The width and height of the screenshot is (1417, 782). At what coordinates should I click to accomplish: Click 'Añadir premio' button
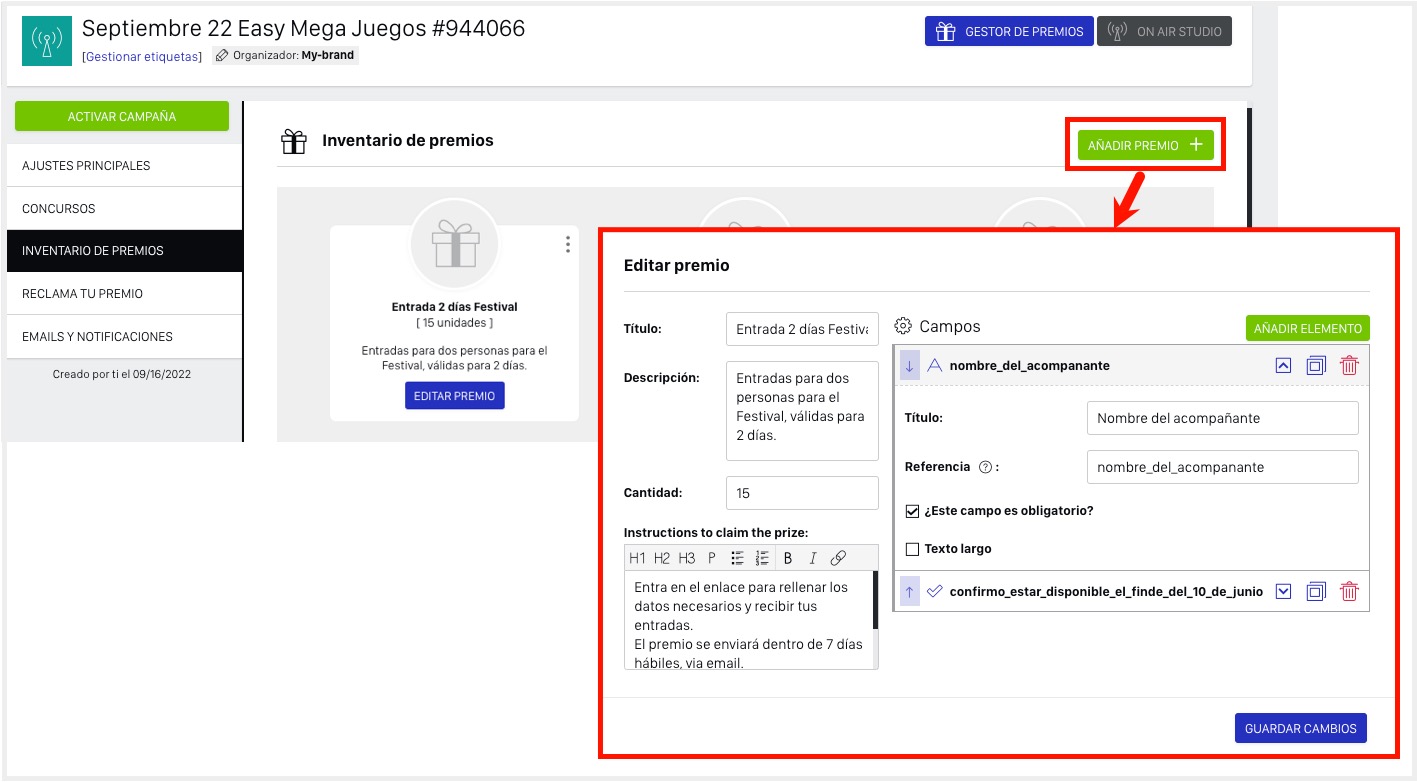click(1145, 145)
